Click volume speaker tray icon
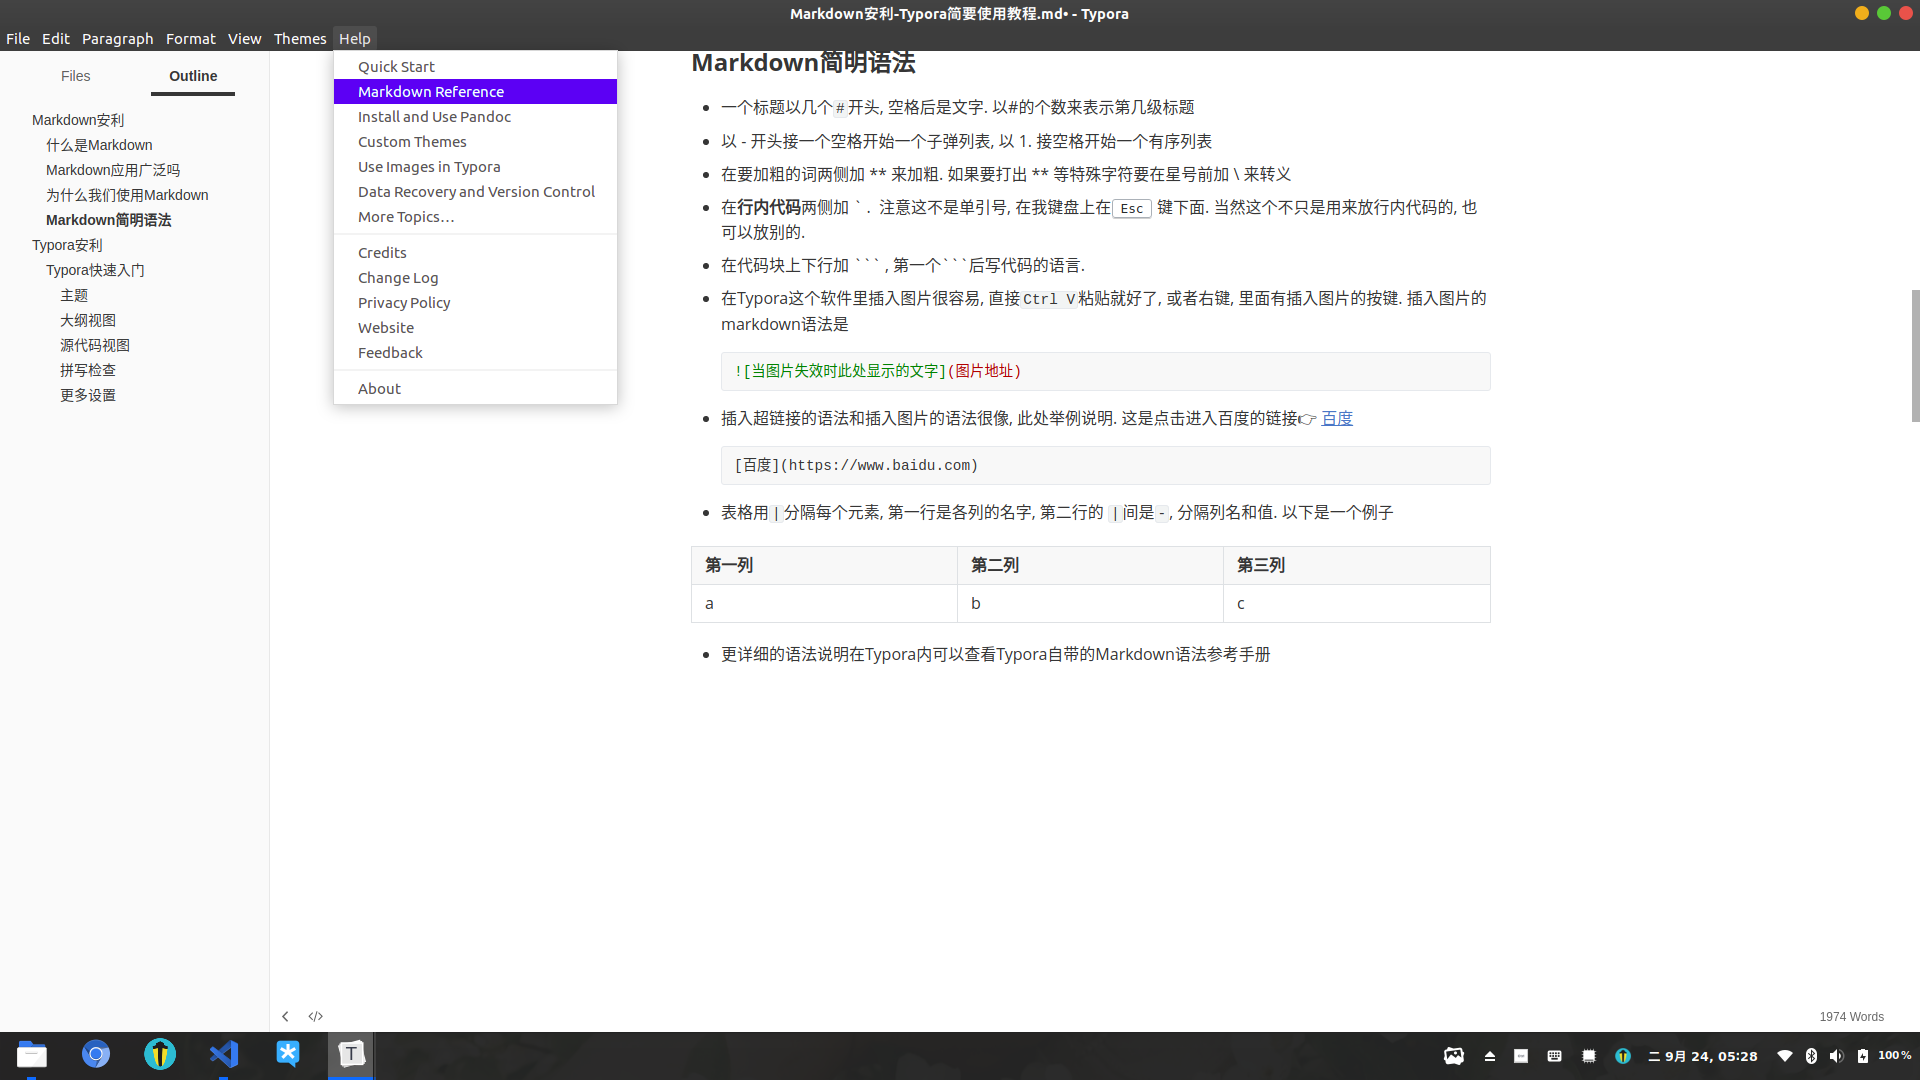Image resolution: width=1920 pixels, height=1080 pixels. click(x=1836, y=1056)
